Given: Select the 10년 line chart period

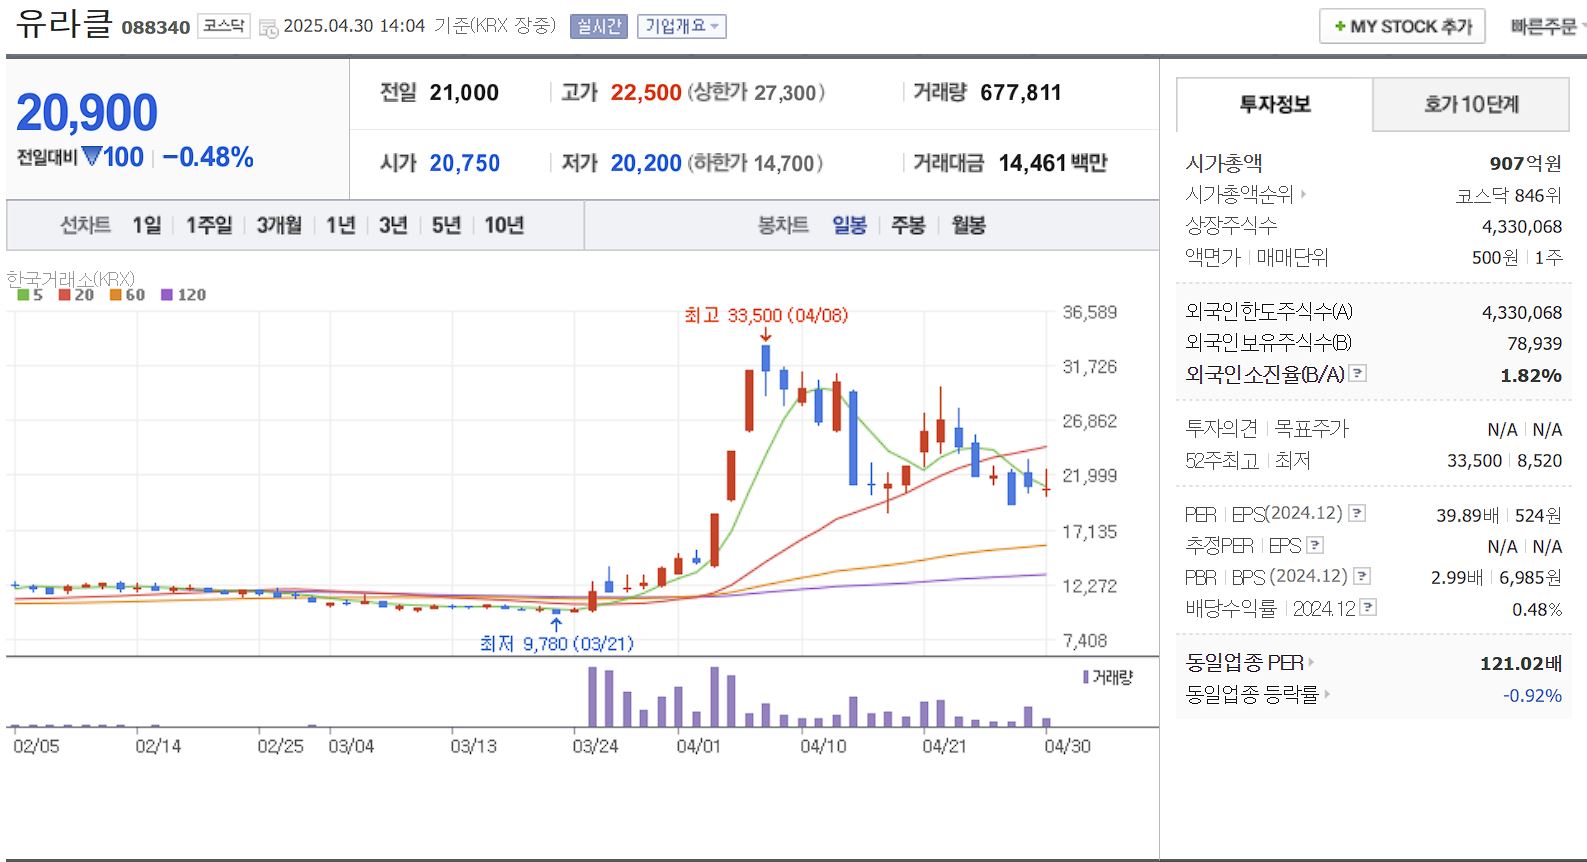Looking at the screenshot, I should (504, 225).
